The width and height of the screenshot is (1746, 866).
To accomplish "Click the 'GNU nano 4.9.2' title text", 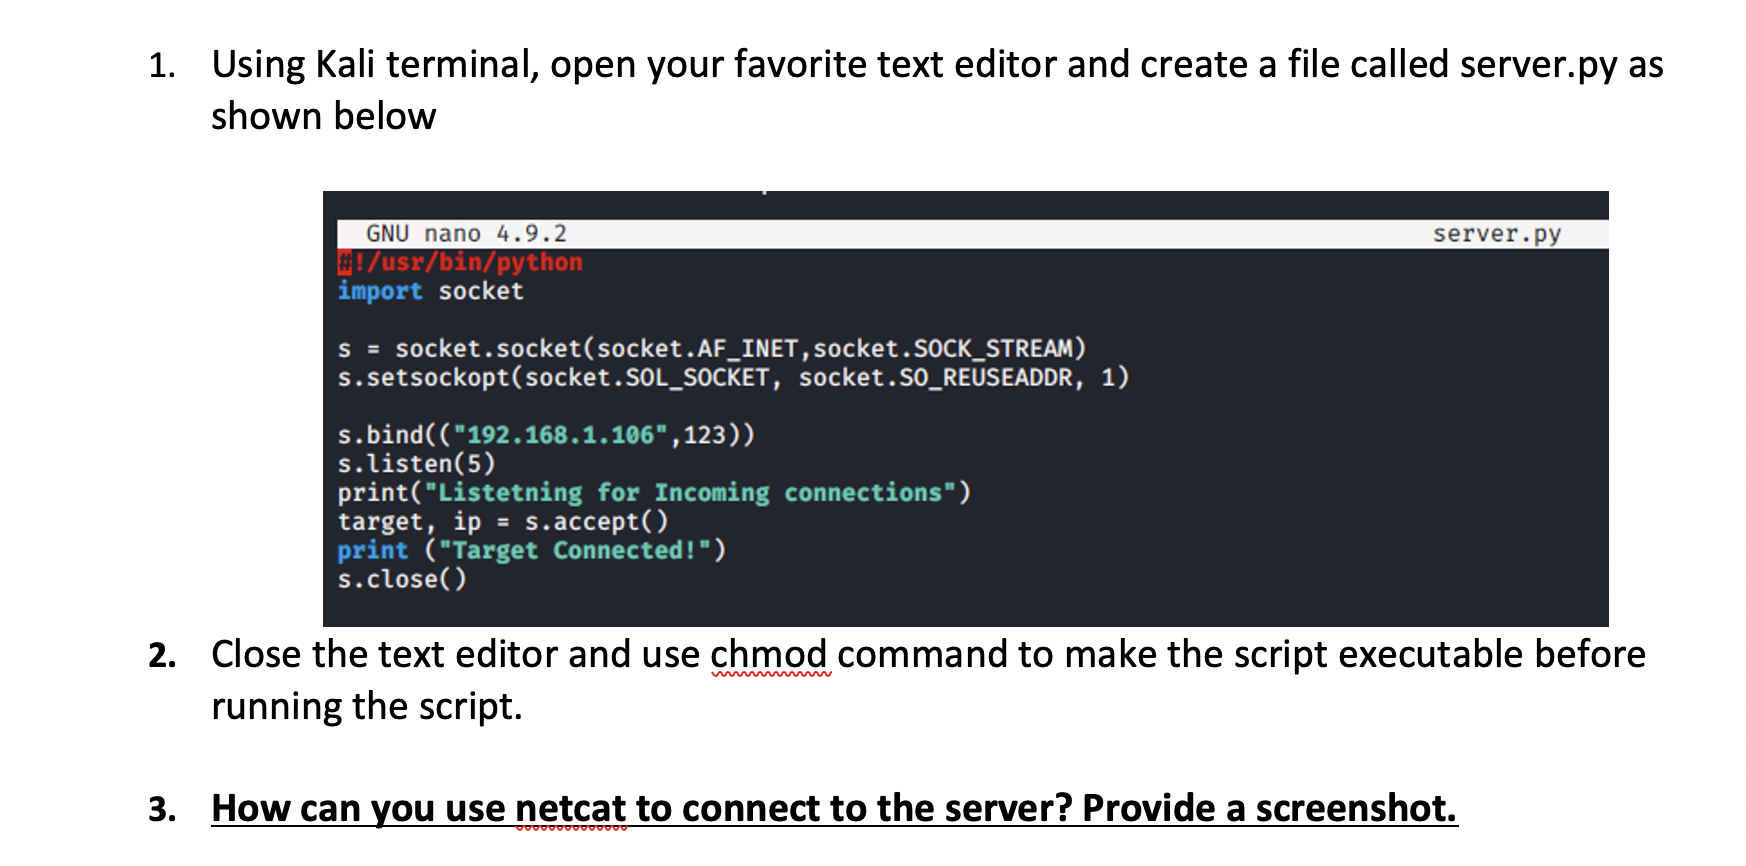I will coord(466,234).
